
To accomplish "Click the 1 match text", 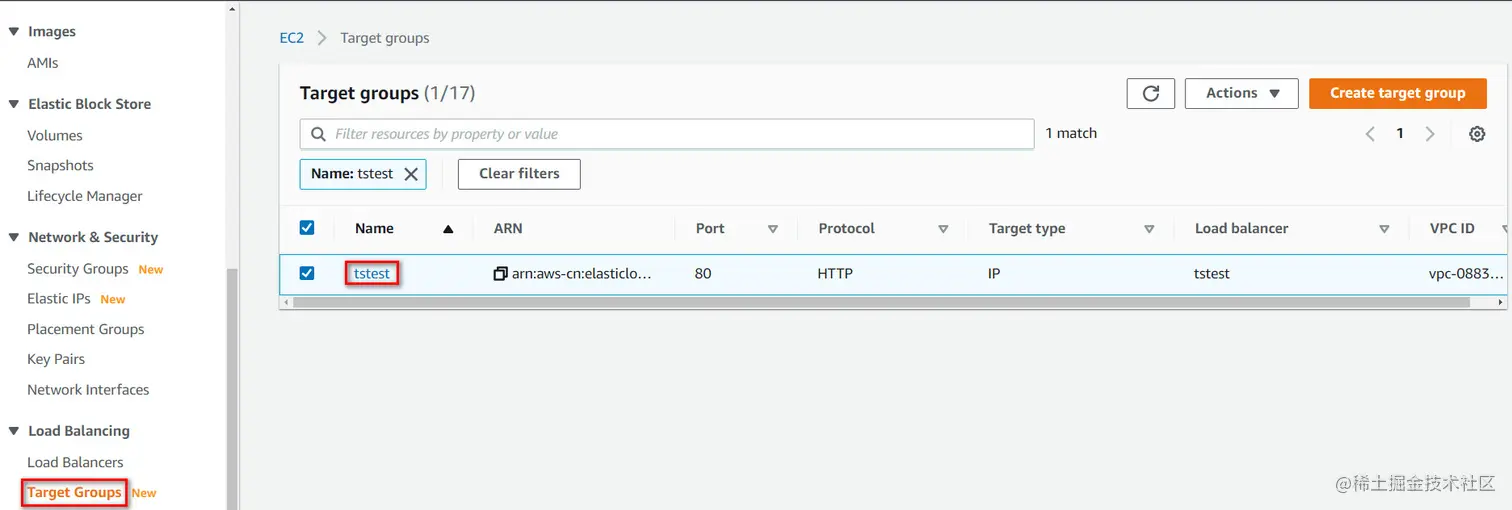I will tap(1071, 133).
